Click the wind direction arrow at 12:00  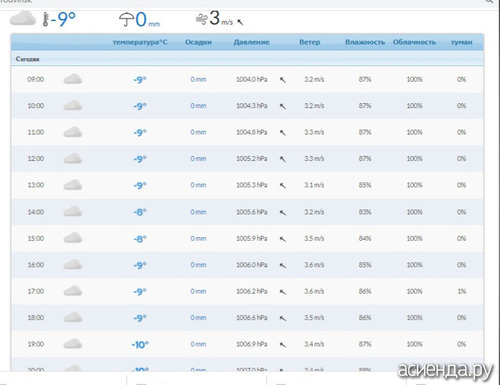point(283,159)
